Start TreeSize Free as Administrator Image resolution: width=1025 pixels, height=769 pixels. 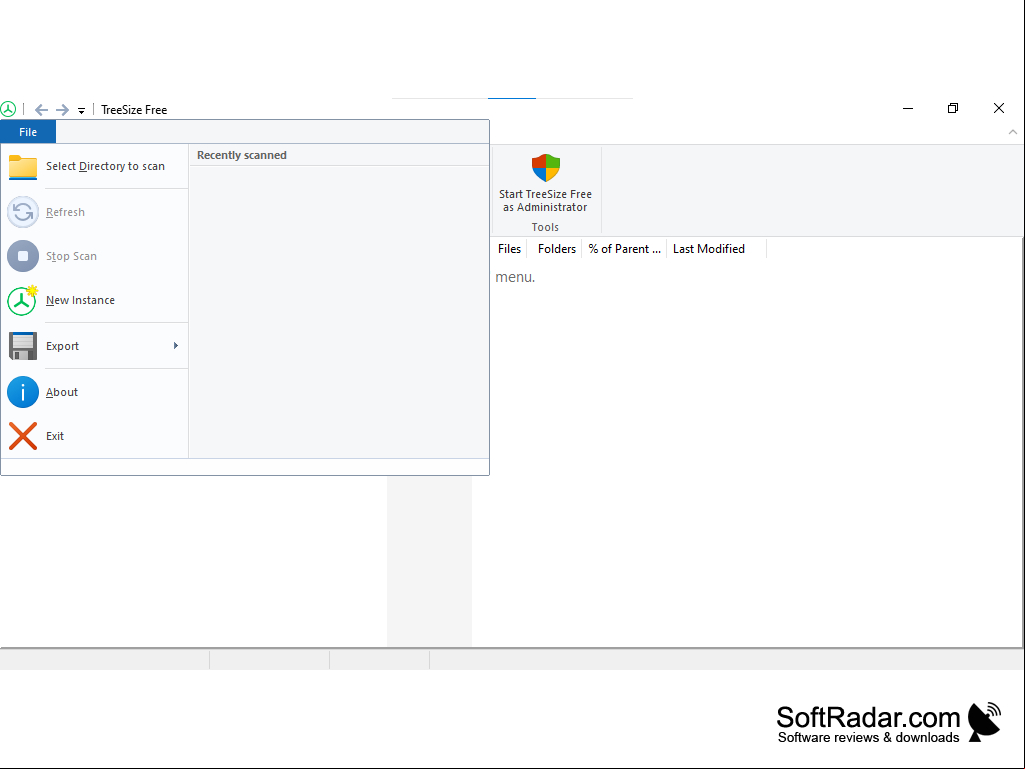tap(545, 184)
